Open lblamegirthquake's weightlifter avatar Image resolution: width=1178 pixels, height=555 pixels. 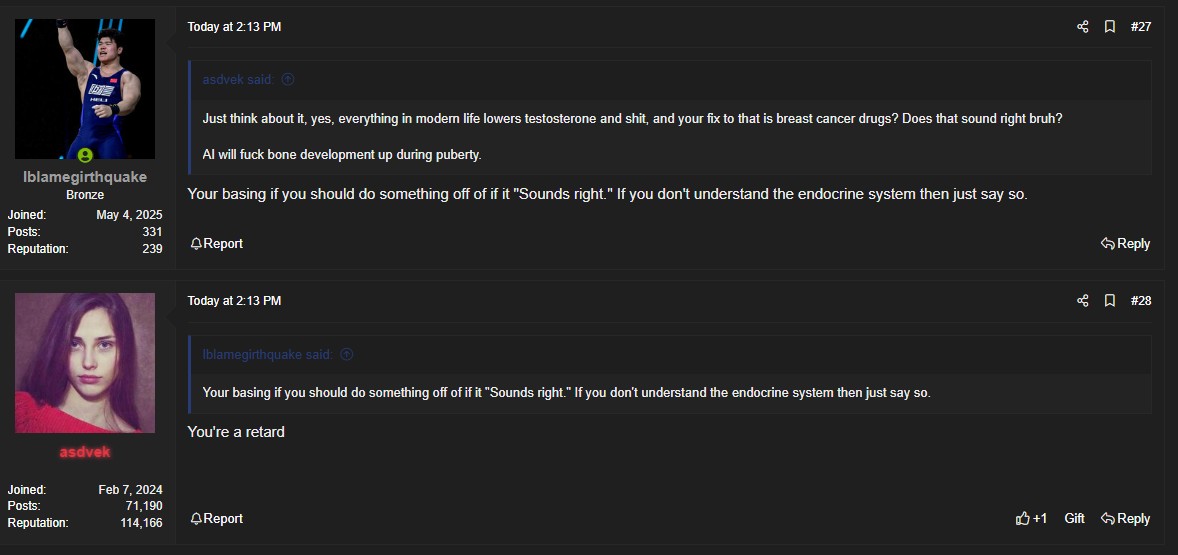(x=85, y=89)
